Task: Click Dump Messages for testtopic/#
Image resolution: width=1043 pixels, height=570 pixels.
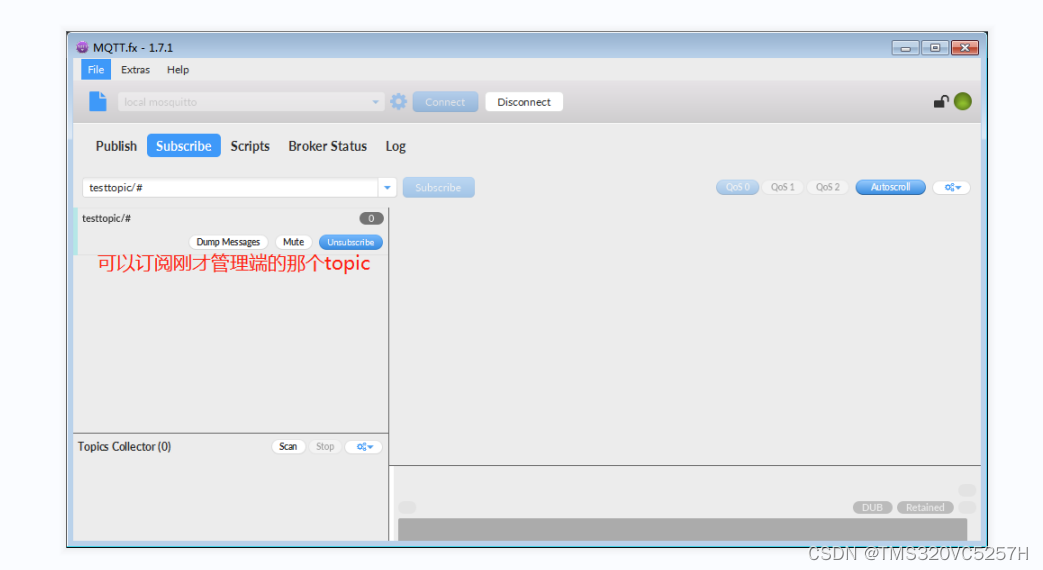Action: [228, 242]
